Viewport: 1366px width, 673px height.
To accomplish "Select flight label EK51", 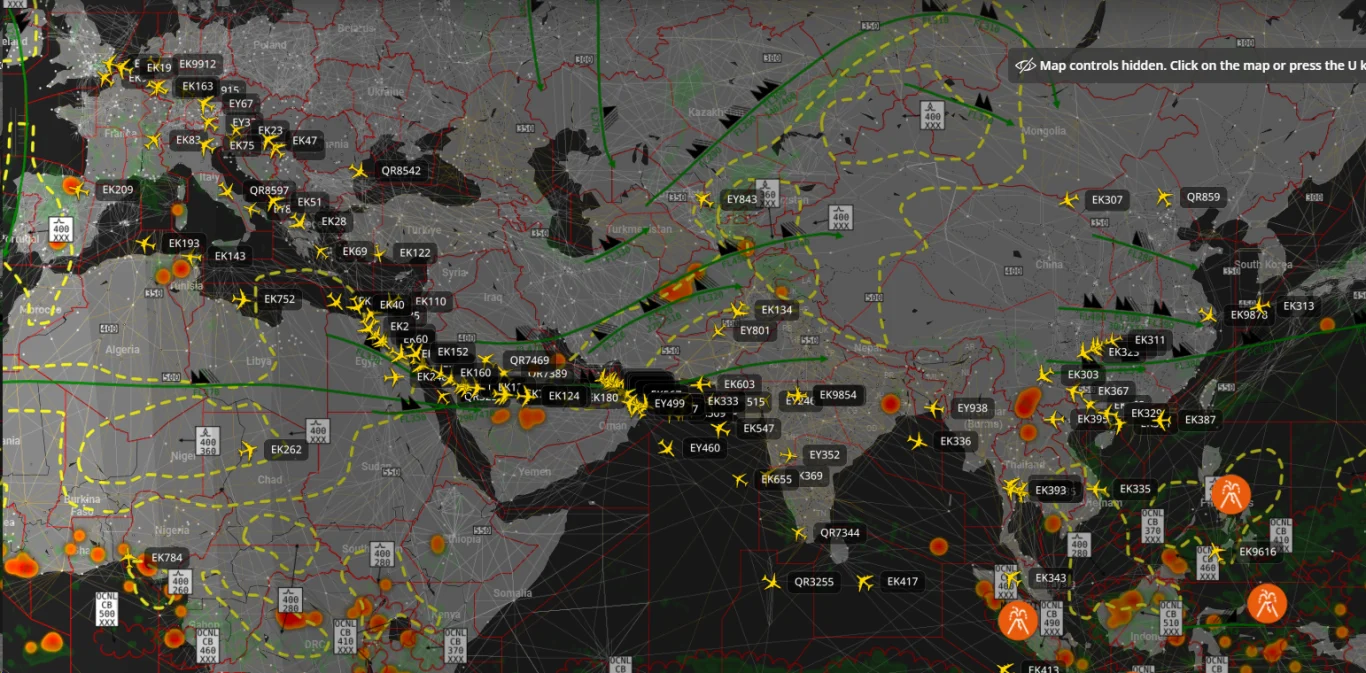I will tap(310, 202).
